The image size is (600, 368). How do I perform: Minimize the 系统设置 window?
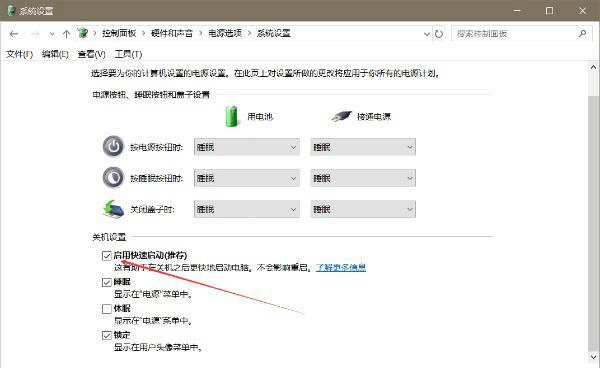[x=517, y=10]
